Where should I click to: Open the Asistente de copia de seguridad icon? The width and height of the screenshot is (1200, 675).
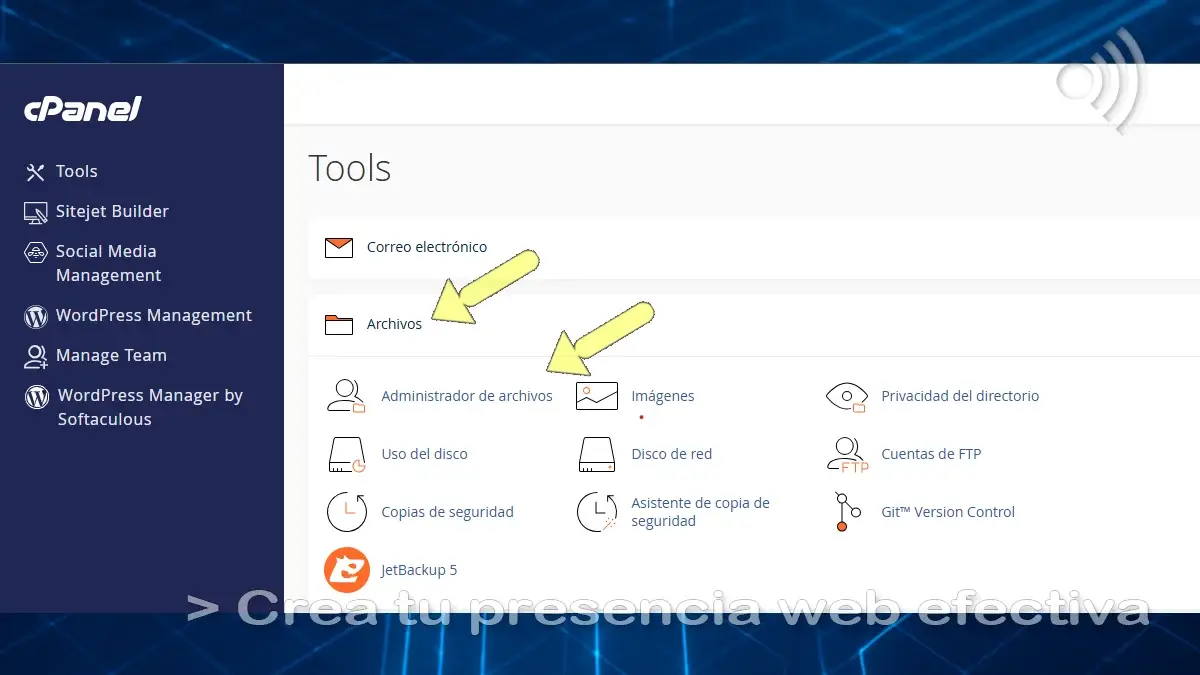[x=596, y=511]
